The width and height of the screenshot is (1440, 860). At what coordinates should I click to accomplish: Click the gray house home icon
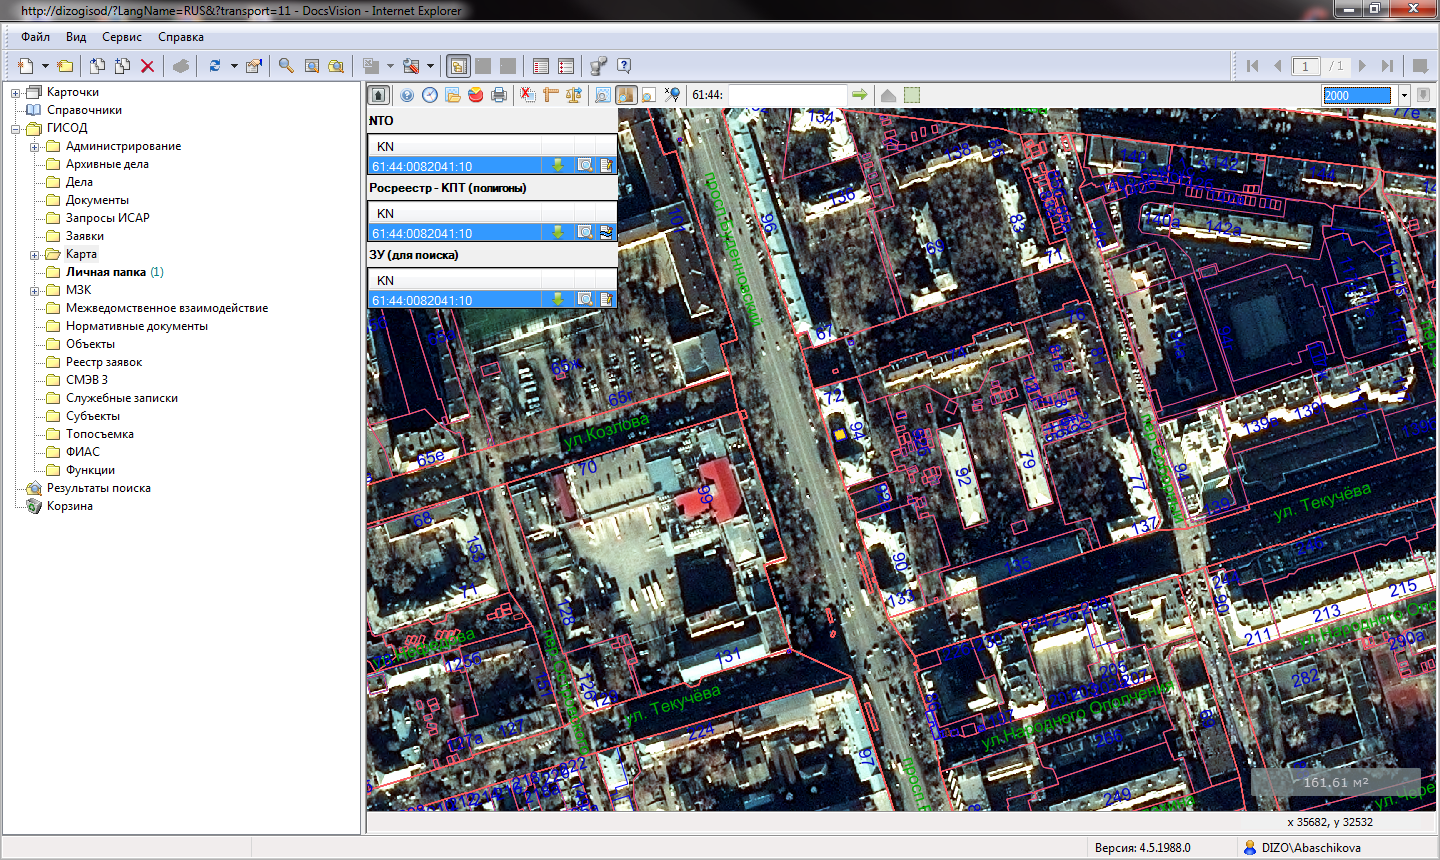point(888,95)
